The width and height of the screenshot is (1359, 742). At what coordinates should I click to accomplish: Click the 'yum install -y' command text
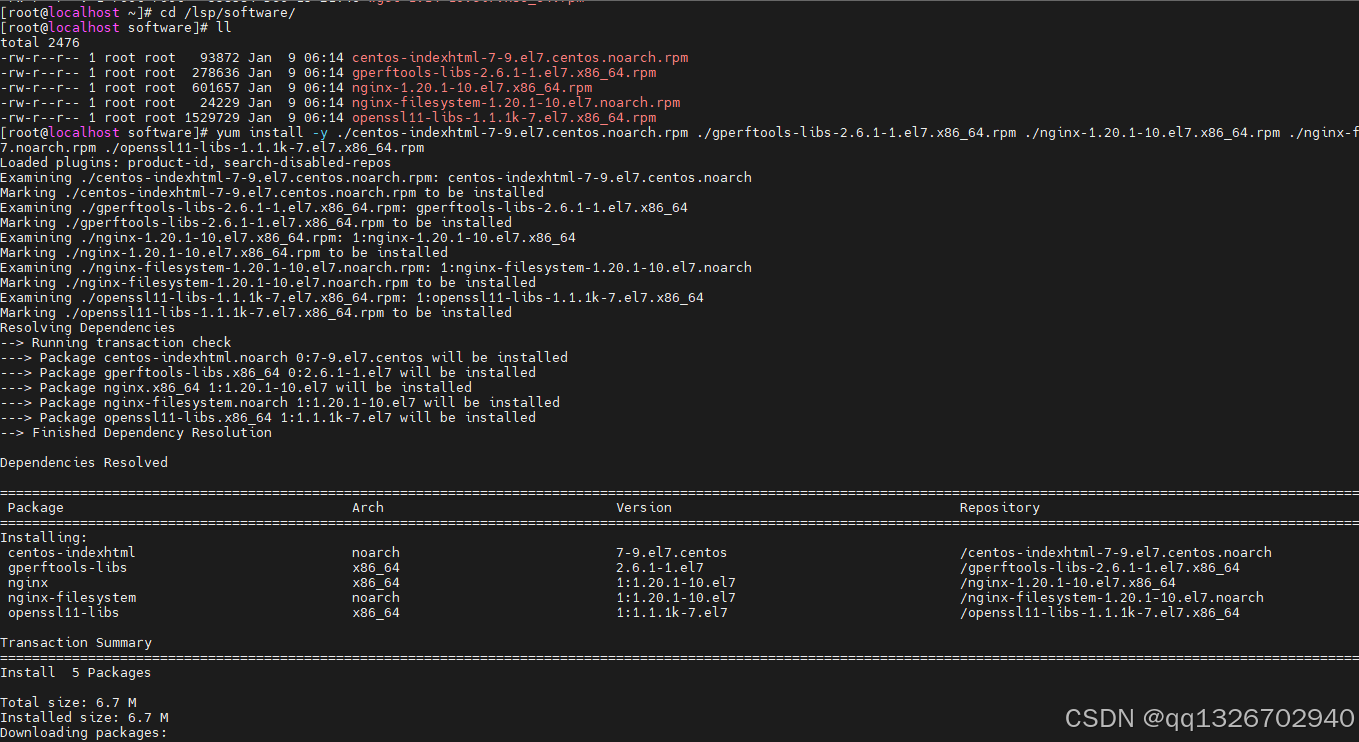(x=272, y=132)
